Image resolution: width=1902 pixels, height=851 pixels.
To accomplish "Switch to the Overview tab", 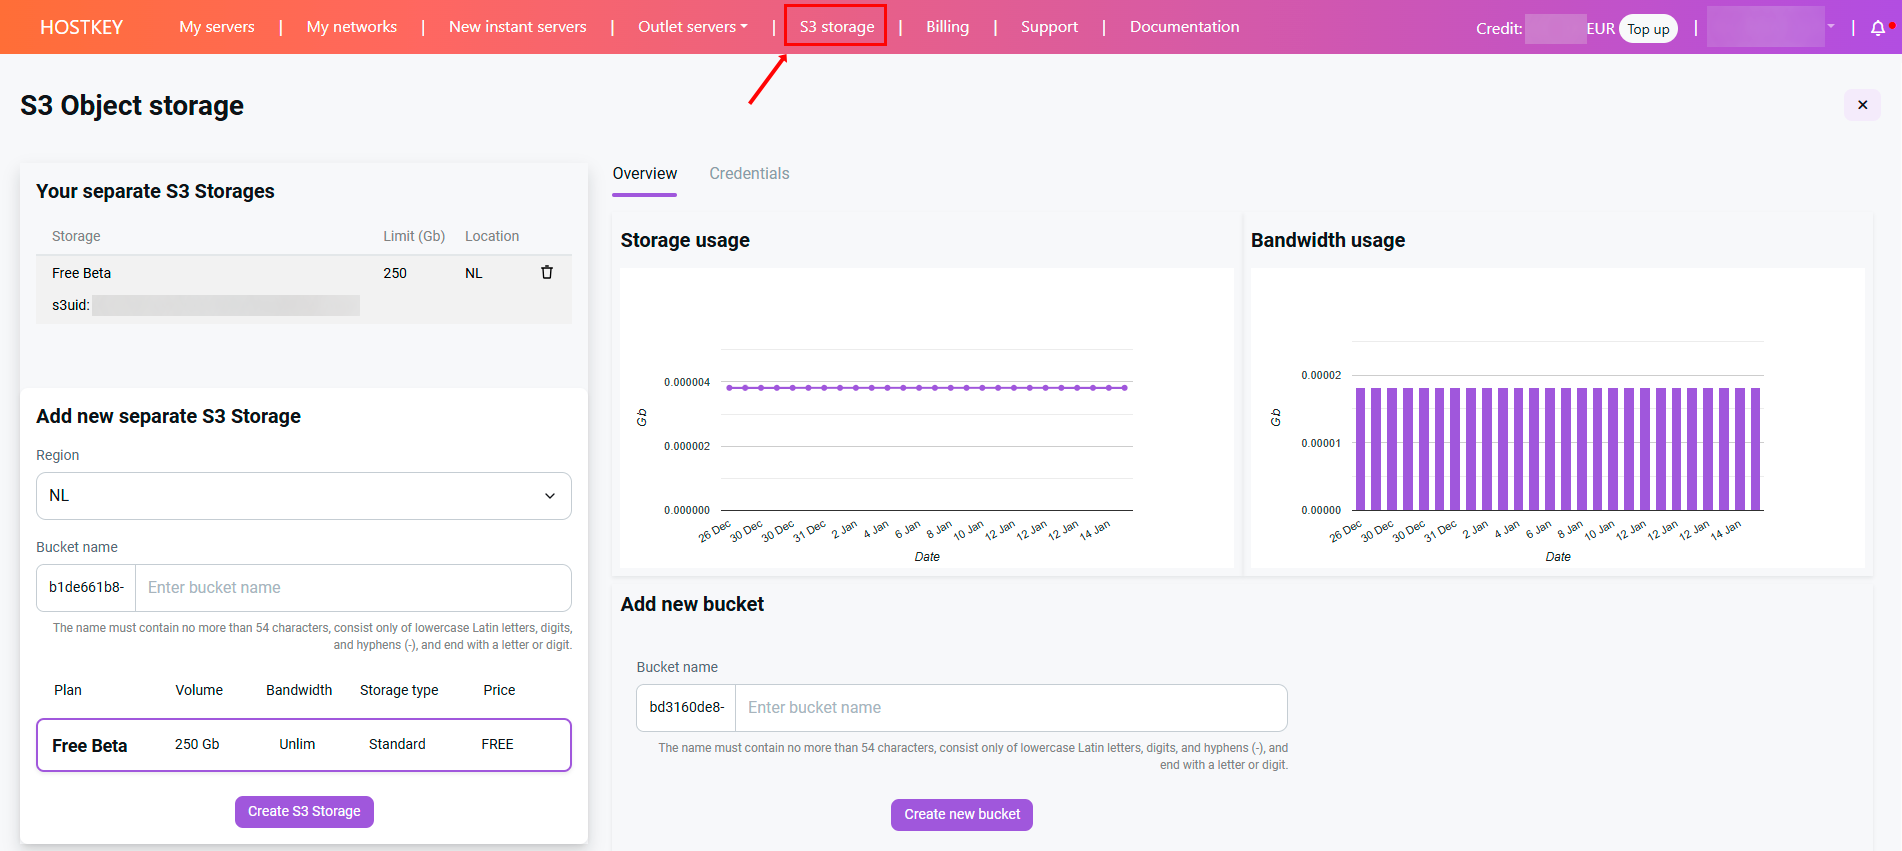I will [x=644, y=174].
